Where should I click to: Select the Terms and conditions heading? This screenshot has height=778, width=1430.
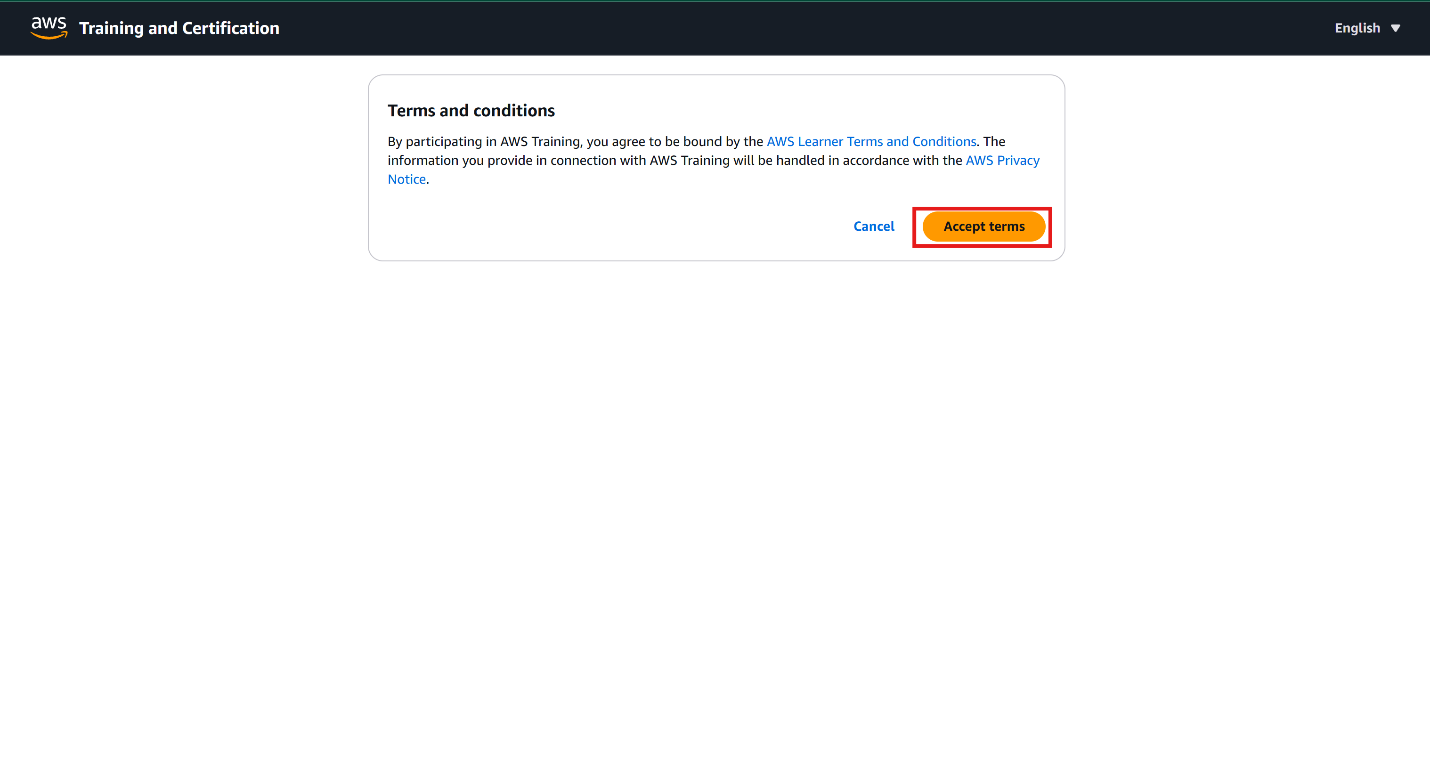point(471,111)
